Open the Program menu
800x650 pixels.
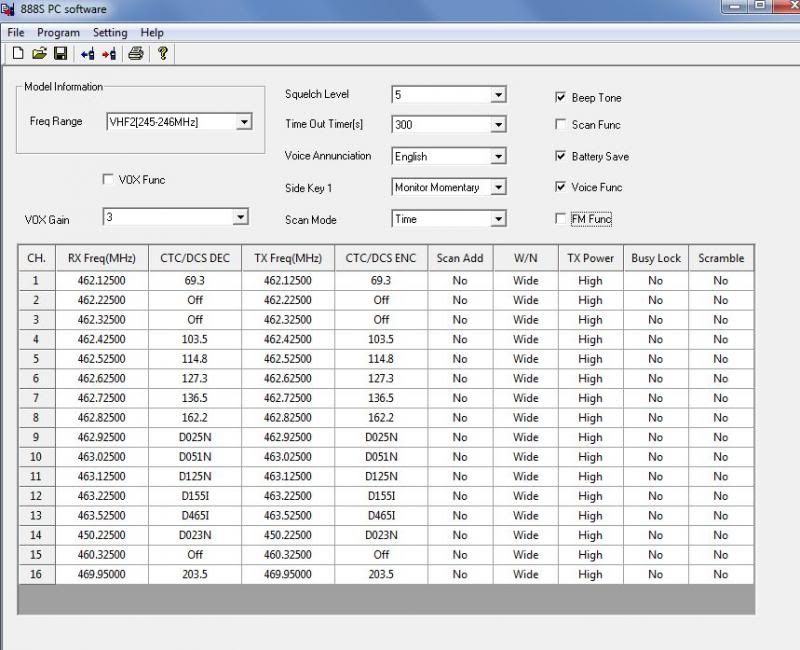tap(58, 33)
